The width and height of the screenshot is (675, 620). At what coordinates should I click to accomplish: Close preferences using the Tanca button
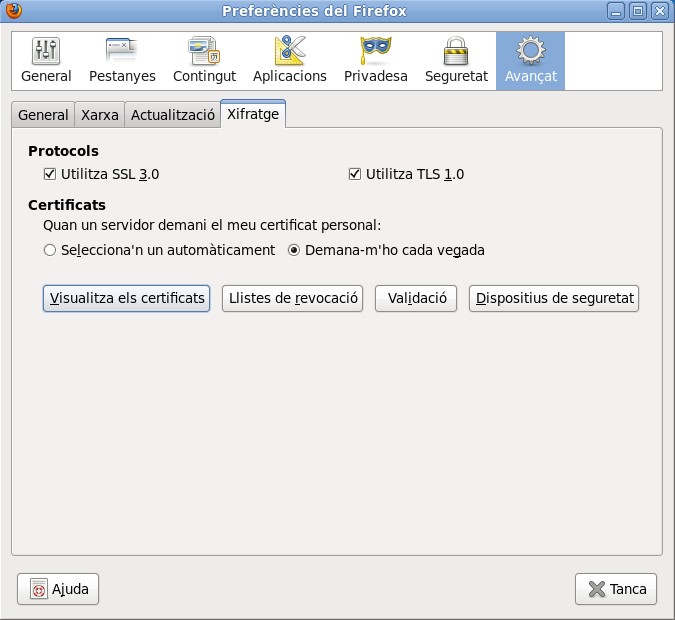pos(616,589)
